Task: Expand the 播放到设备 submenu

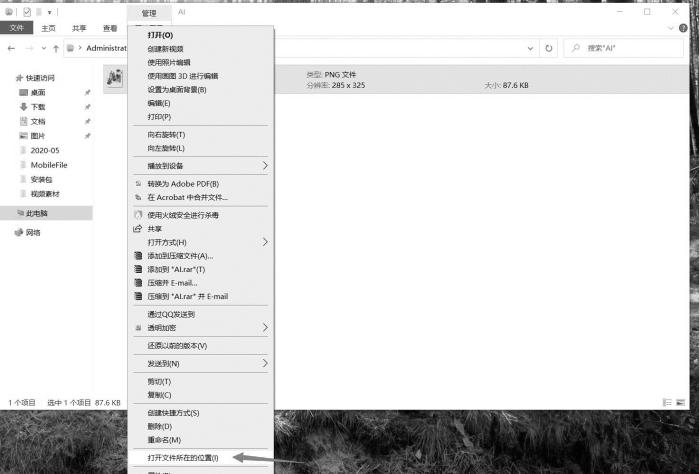Action: (201, 166)
